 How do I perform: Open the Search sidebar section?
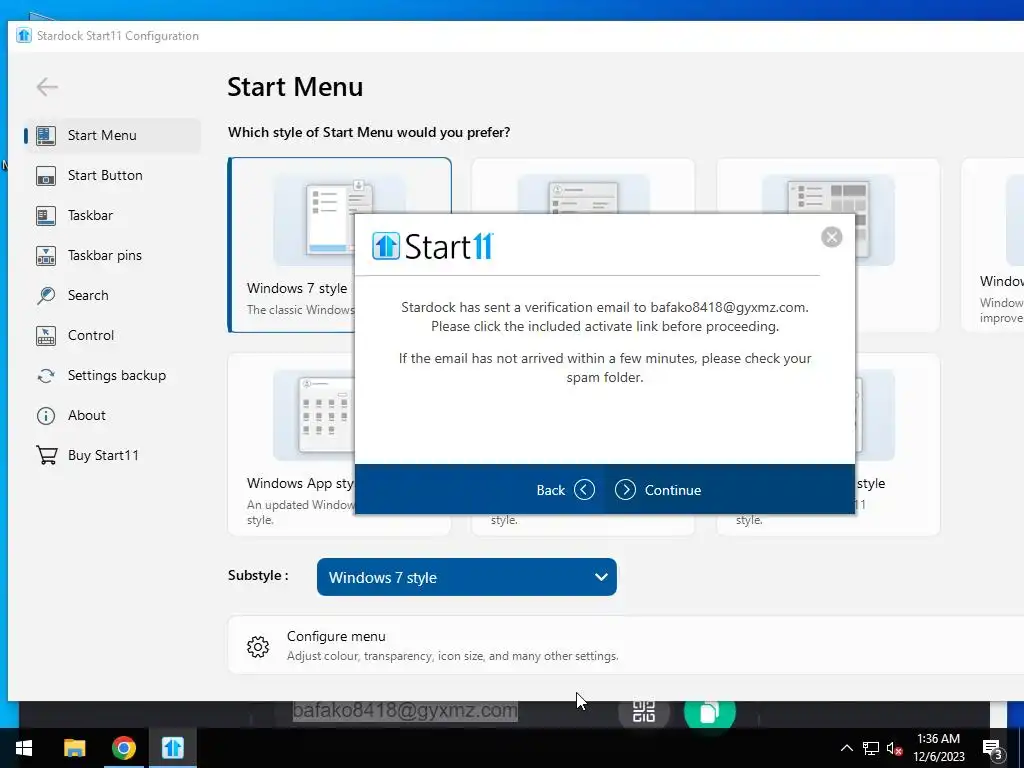click(112, 295)
